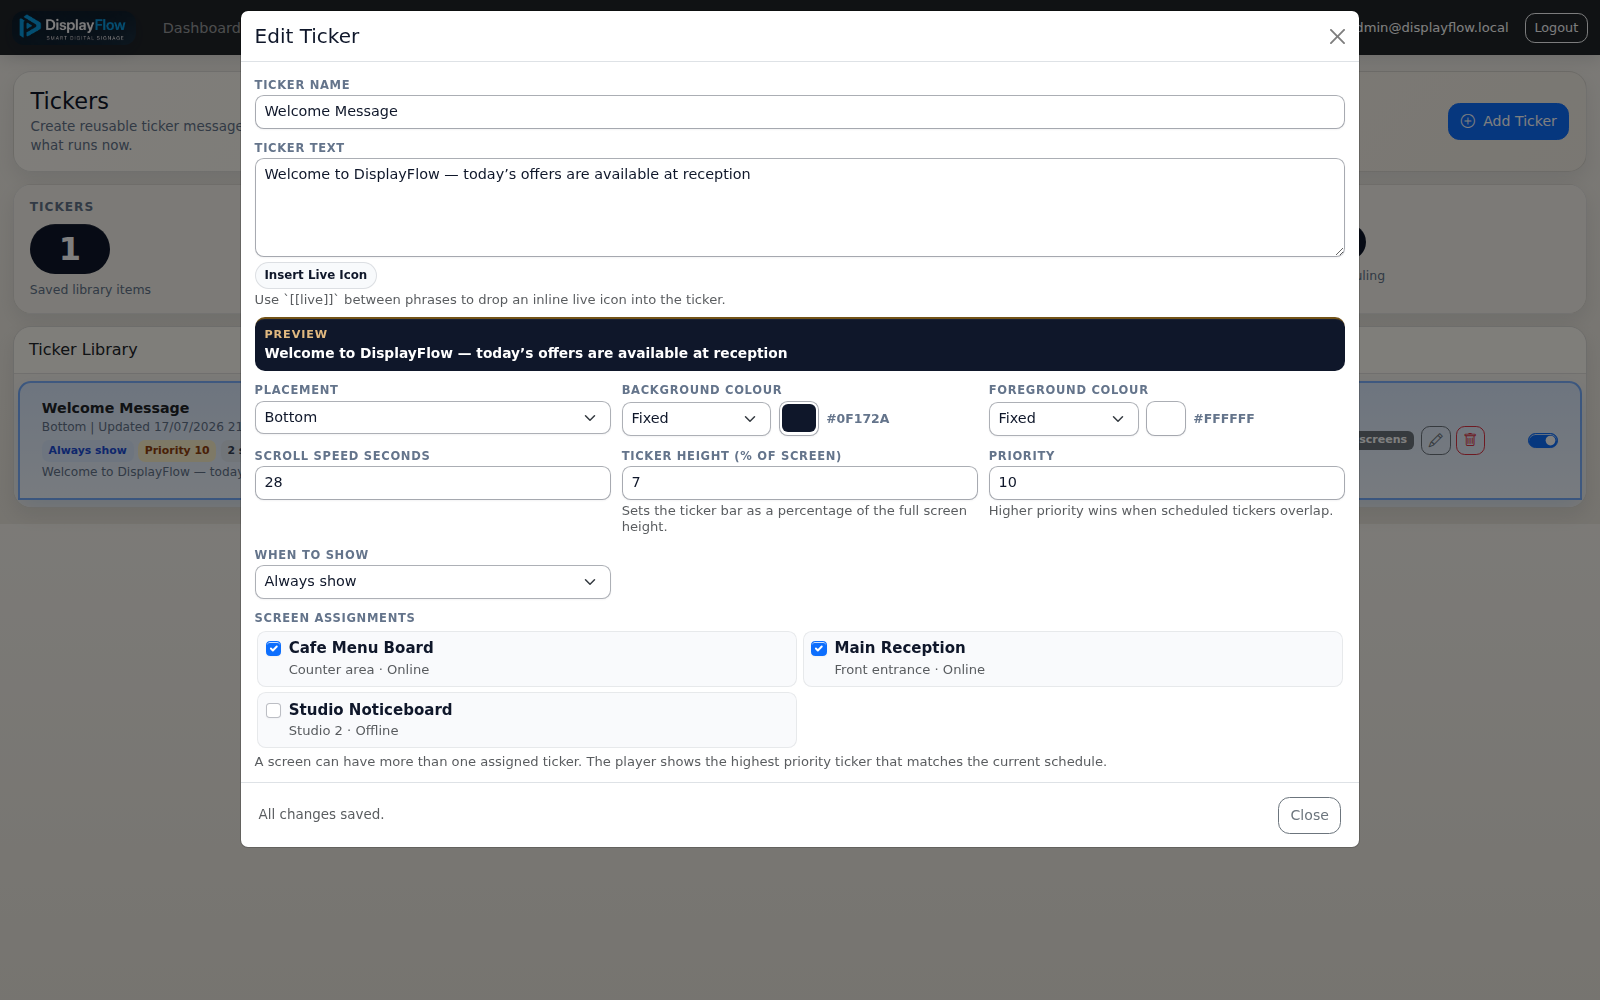Click the pencil edit icon for Welcome Message
Image resolution: width=1600 pixels, height=1000 pixels.
[x=1436, y=440]
